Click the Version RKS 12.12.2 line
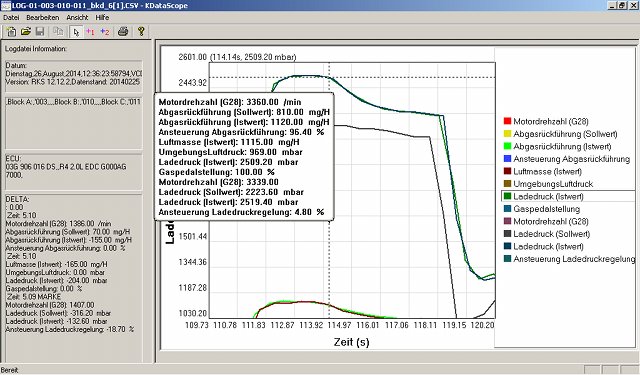640x375 pixels. [x=73, y=82]
